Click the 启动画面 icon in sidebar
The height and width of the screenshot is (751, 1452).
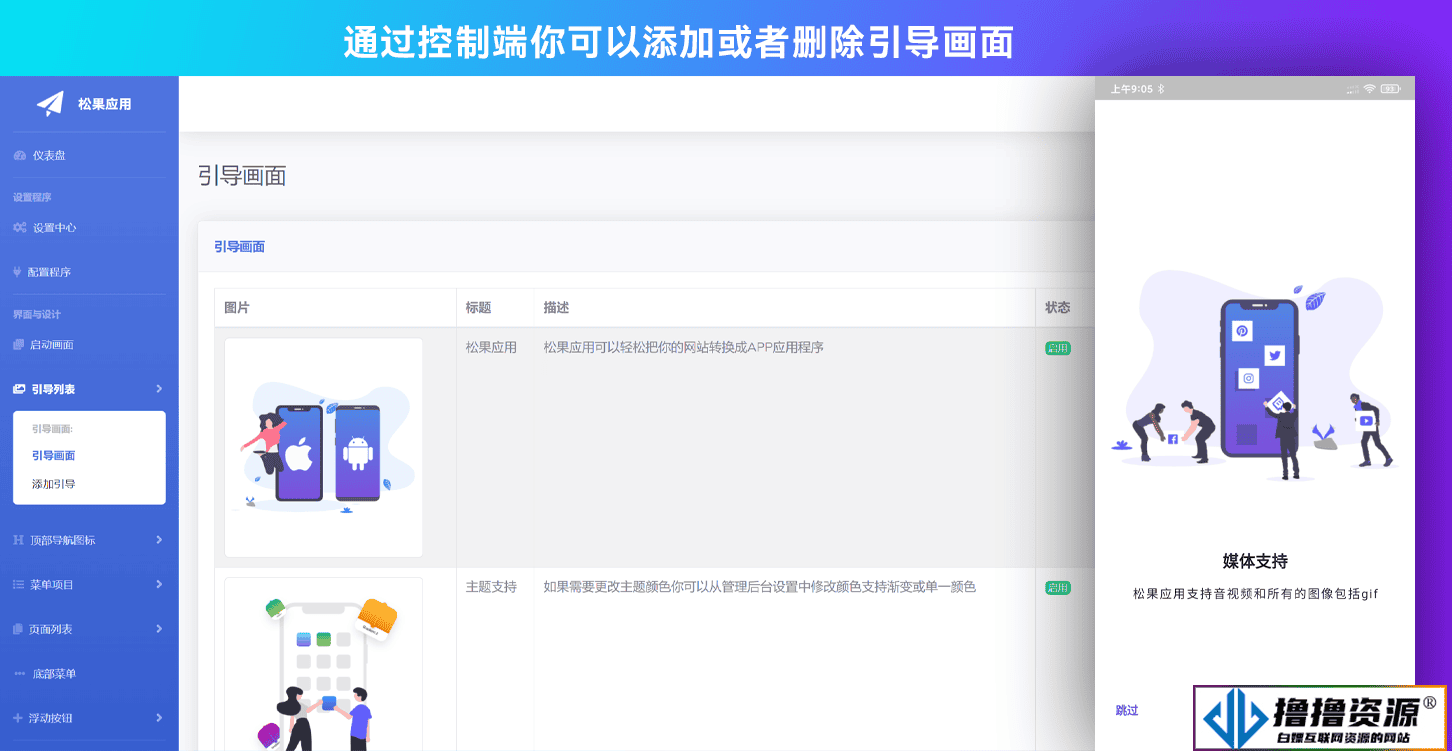(18, 345)
